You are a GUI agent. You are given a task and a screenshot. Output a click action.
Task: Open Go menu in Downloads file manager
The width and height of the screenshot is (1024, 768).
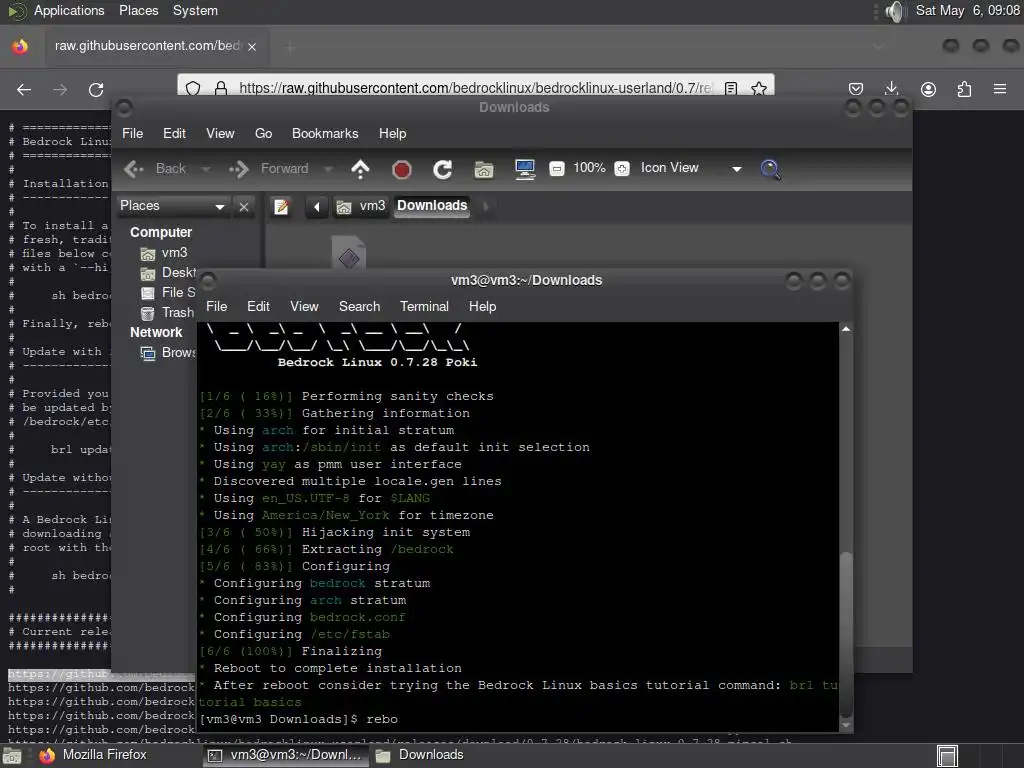[x=263, y=133]
